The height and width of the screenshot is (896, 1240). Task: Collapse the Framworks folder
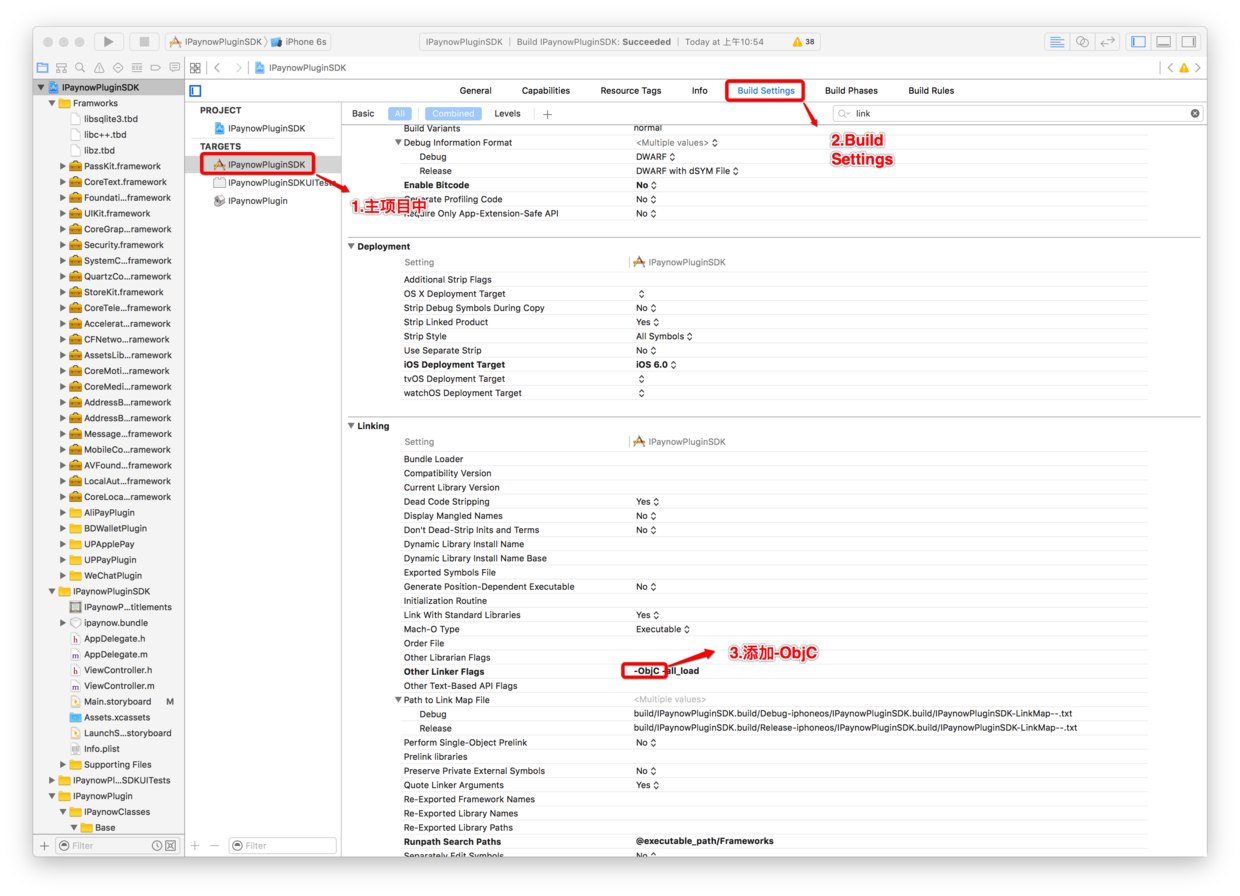point(52,103)
